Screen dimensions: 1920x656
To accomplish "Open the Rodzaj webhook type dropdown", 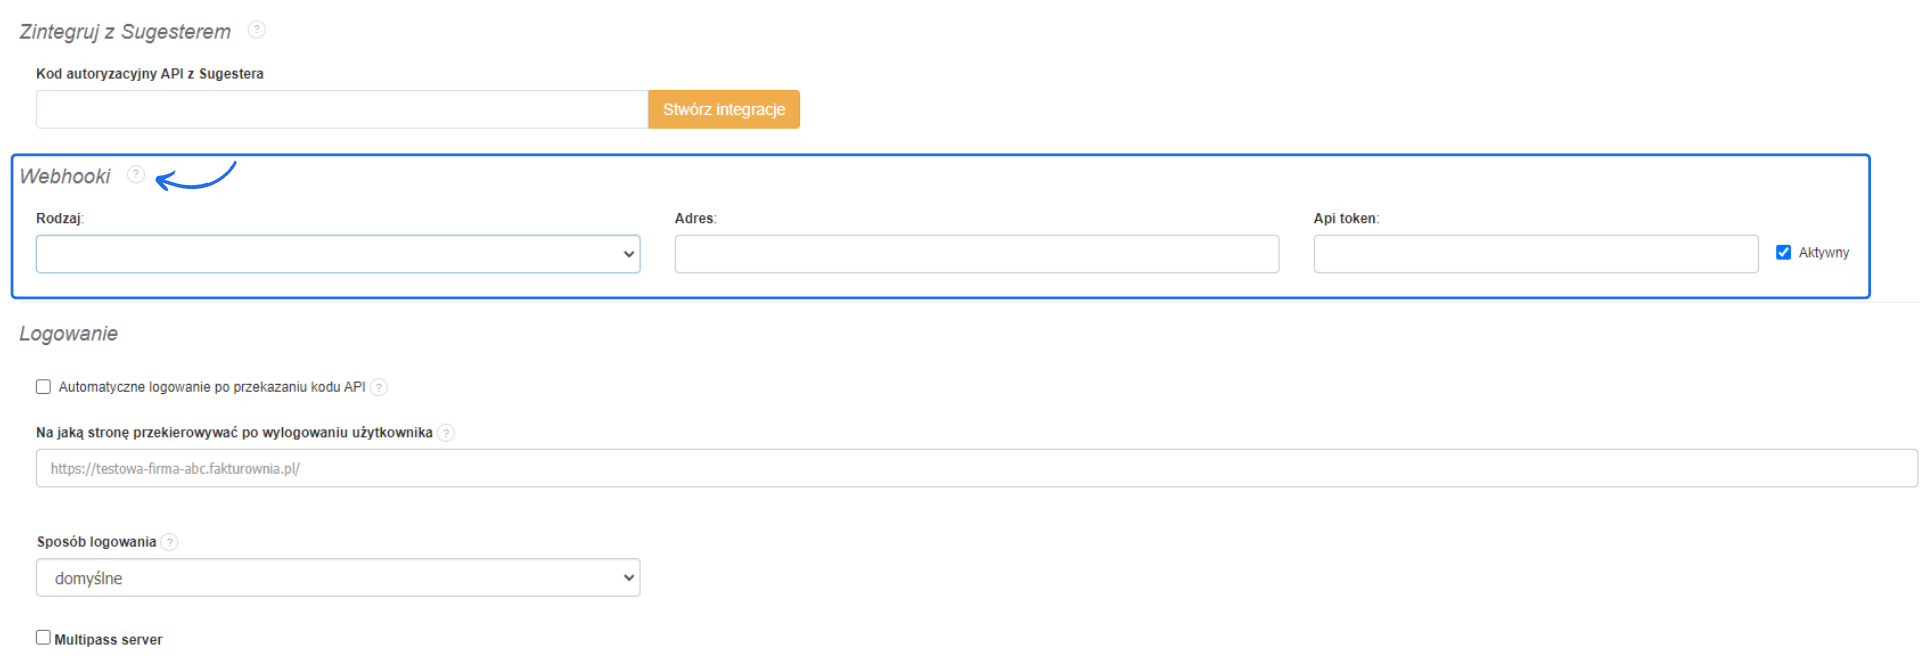I will [338, 254].
